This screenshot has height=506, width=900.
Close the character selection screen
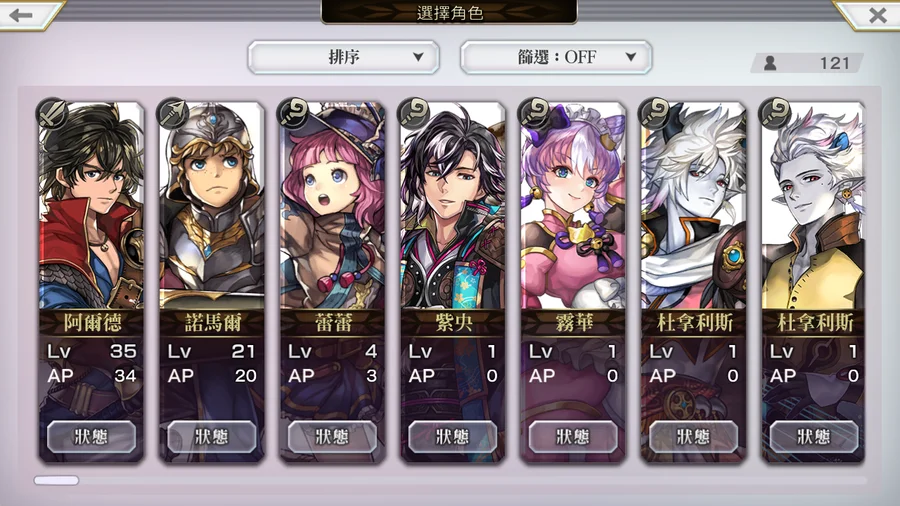click(x=877, y=15)
